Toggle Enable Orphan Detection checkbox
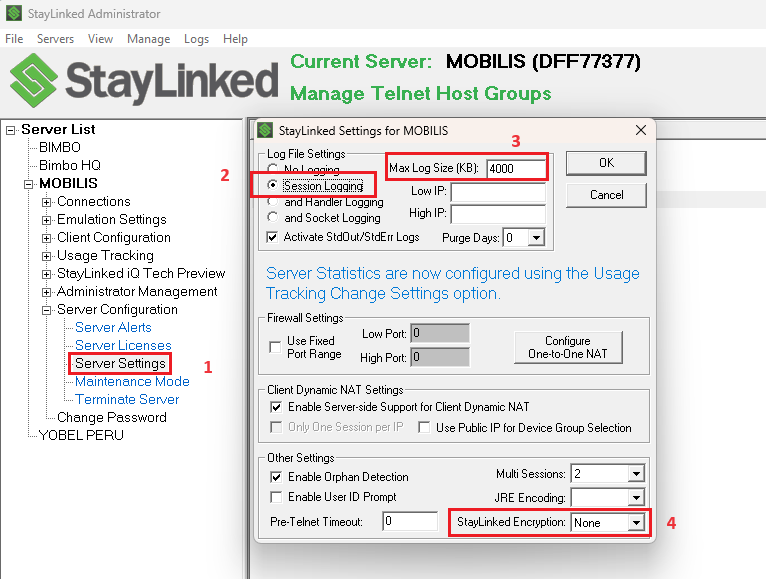The image size is (766, 579). pos(275,476)
